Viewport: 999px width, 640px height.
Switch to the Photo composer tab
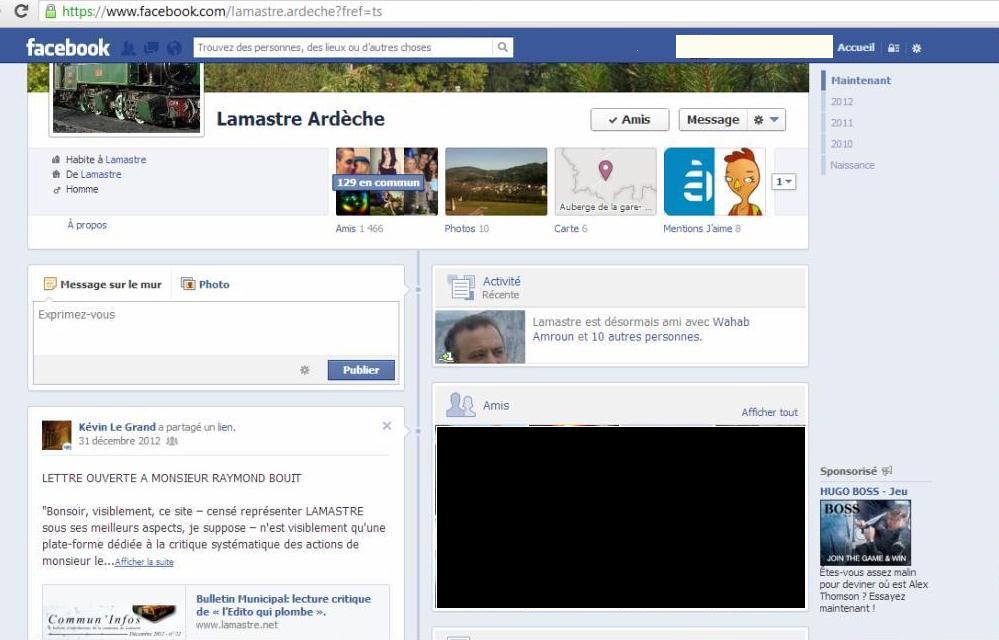205,284
